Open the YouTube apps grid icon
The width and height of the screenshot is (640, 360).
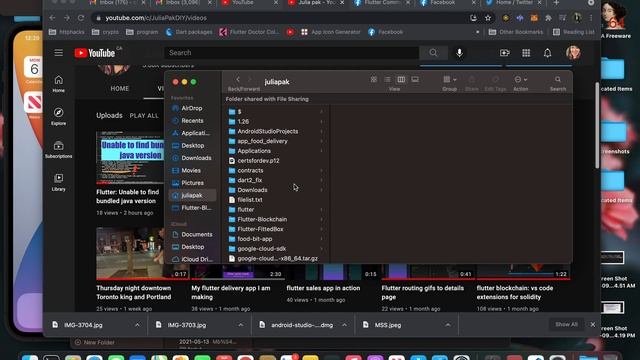click(526, 53)
